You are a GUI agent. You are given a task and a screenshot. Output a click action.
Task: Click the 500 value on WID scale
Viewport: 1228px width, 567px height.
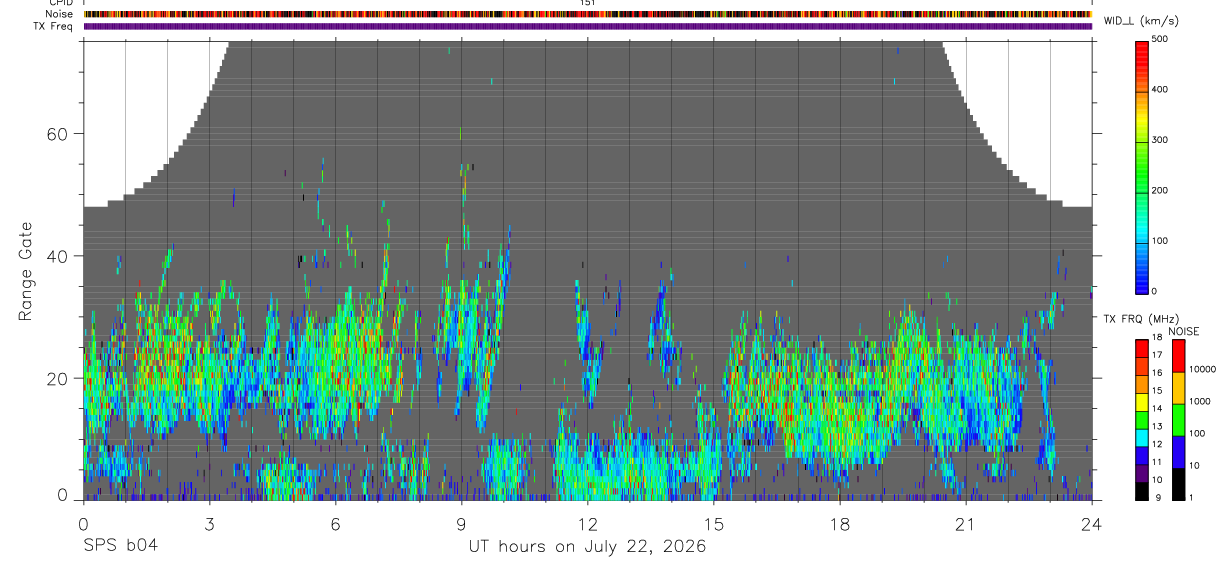[1160, 39]
